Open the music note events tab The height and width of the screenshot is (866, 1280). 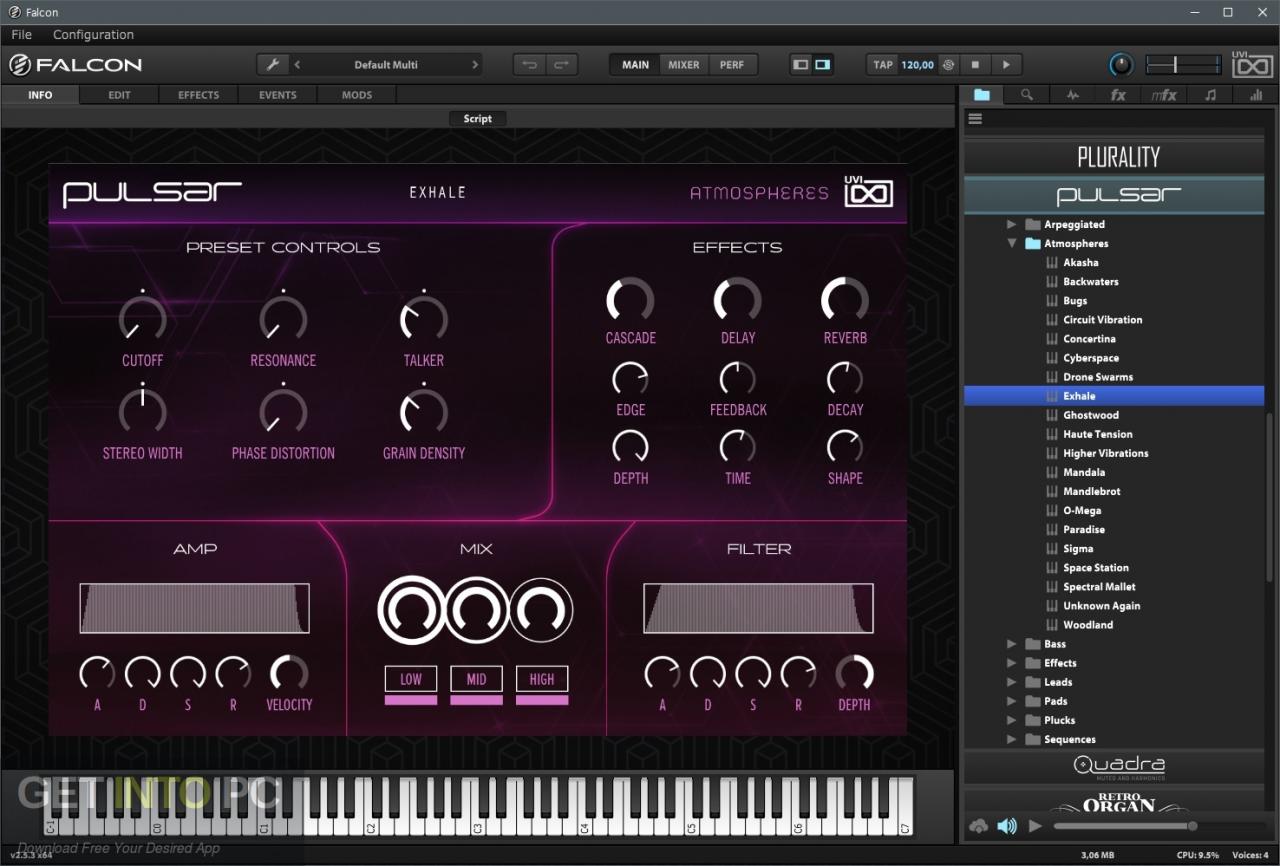[1210, 95]
